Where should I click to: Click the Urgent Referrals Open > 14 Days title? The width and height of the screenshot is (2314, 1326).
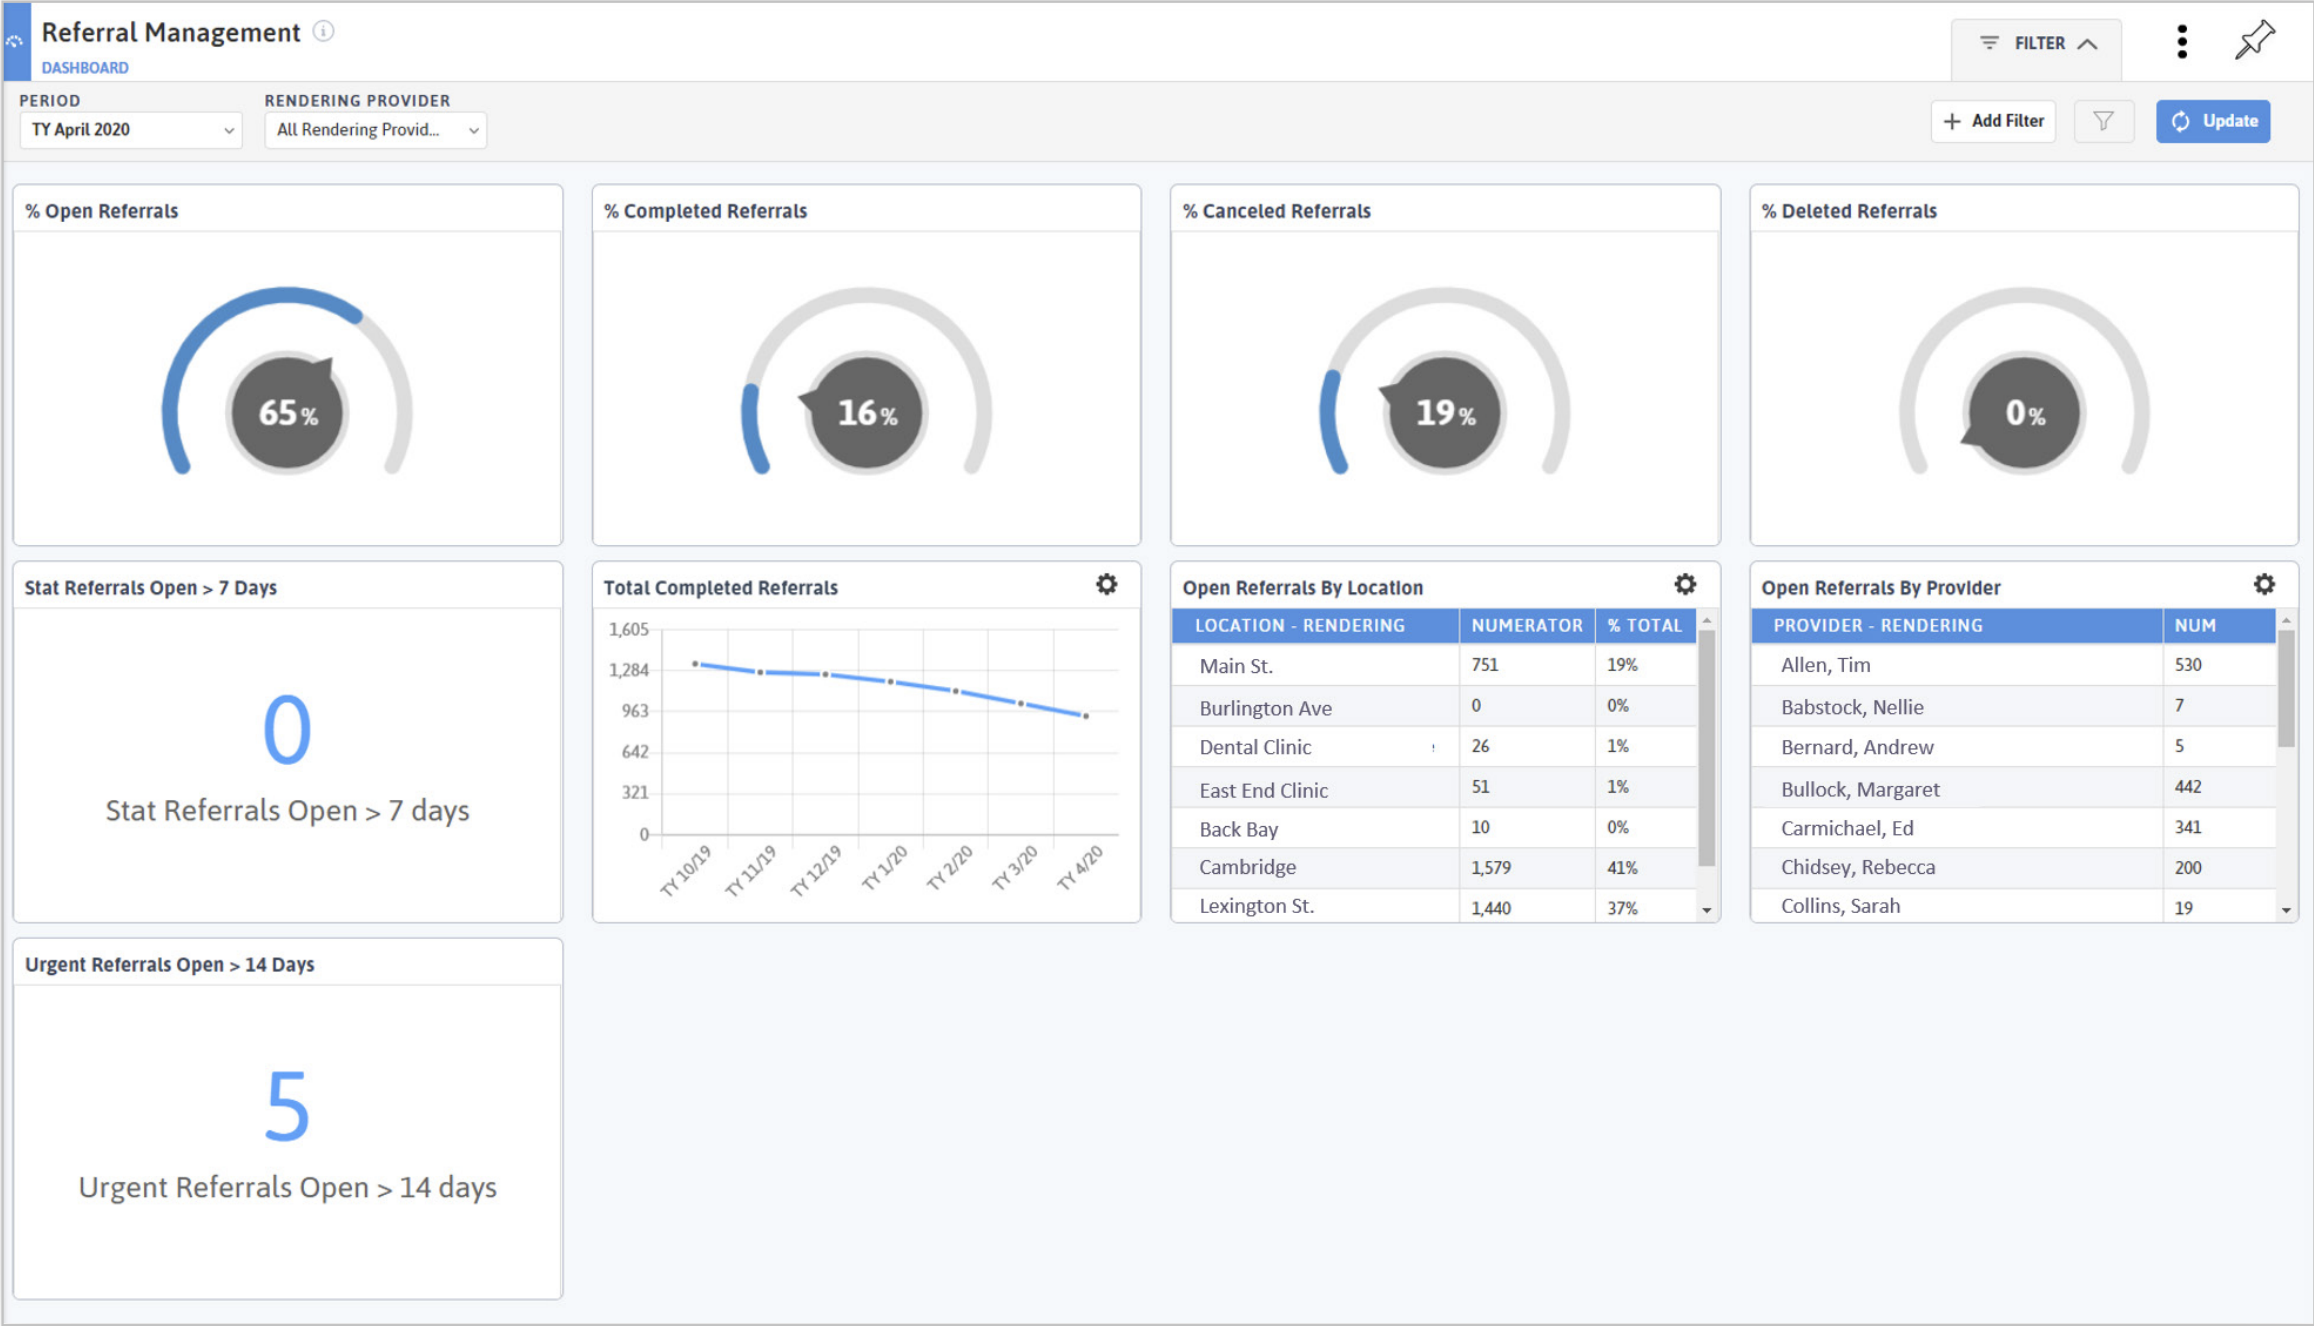click(170, 964)
